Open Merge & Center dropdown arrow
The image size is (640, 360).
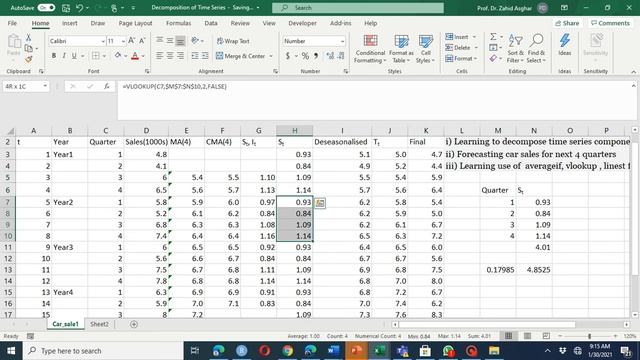(271, 56)
